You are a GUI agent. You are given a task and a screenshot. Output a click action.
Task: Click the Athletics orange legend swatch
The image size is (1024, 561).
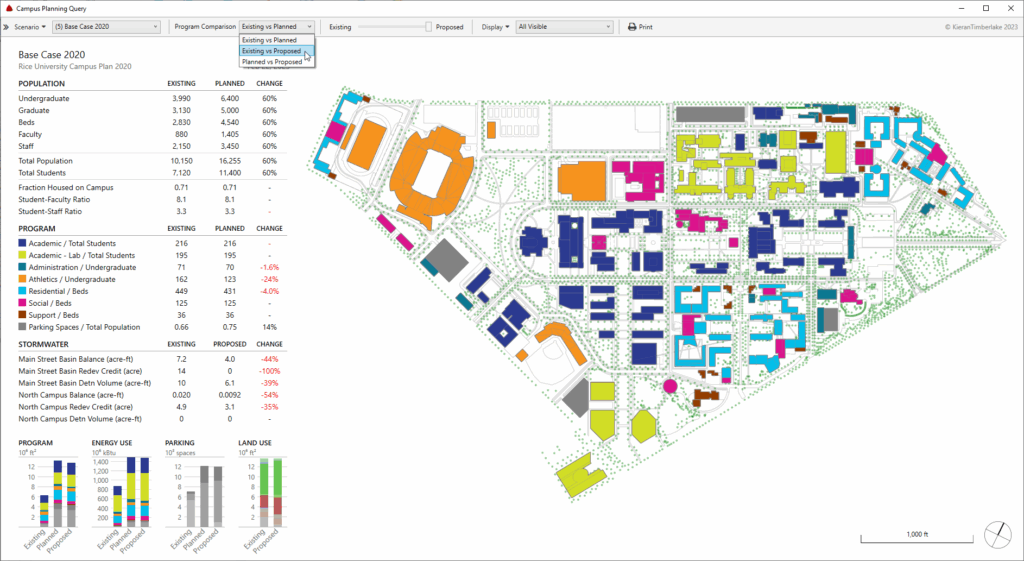click(x=23, y=281)
